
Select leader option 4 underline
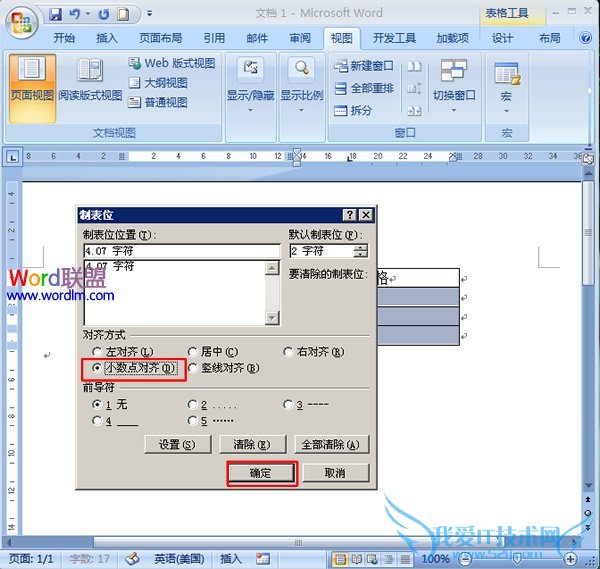click(x=97, y=421)
